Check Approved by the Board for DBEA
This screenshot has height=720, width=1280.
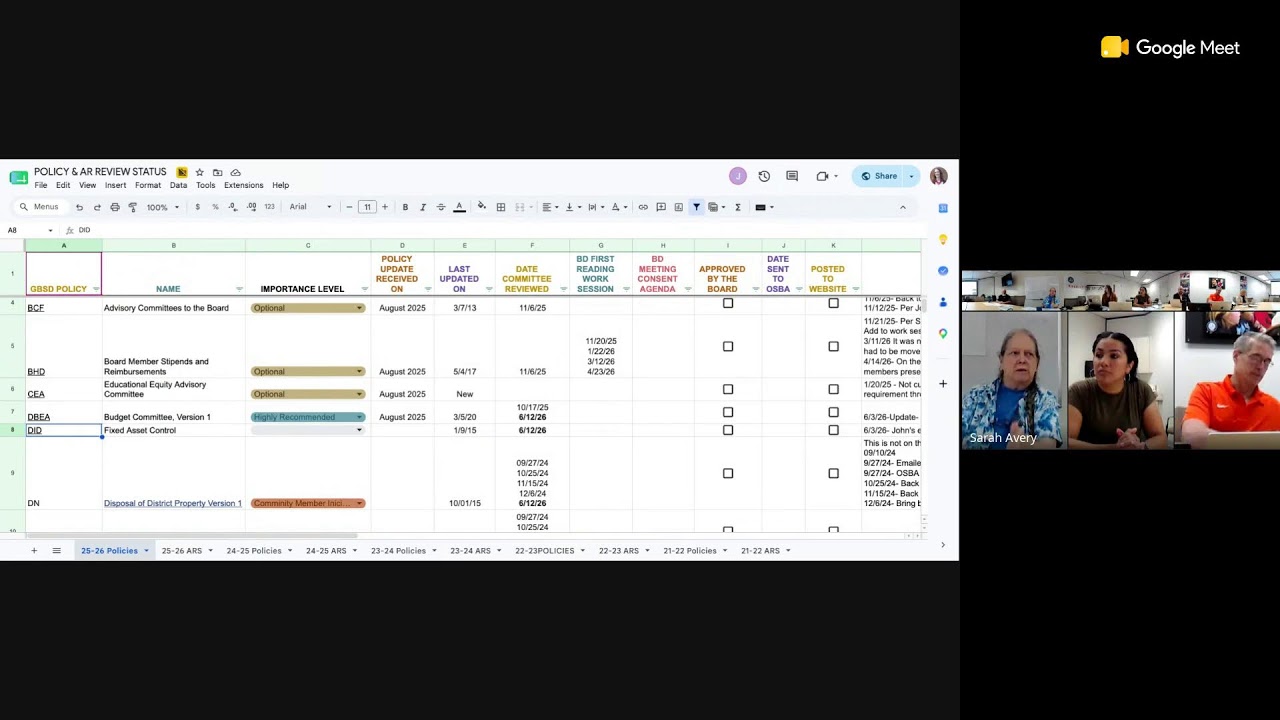coord(728,412)
